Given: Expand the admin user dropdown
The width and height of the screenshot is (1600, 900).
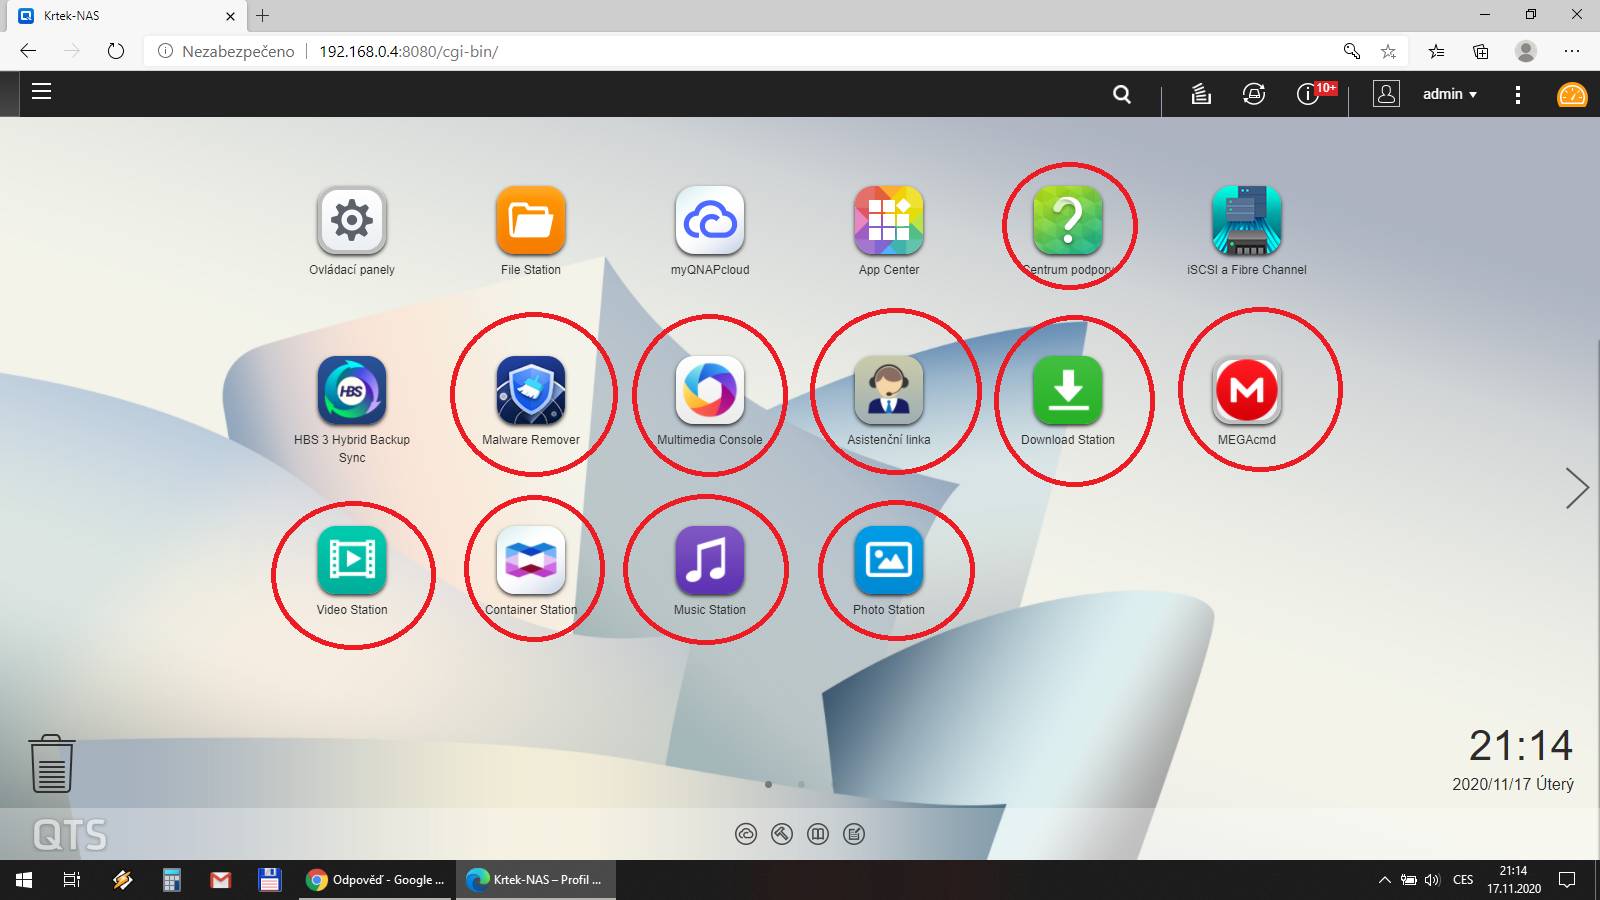Looking at the screenshot, I should pos(1449,94).
